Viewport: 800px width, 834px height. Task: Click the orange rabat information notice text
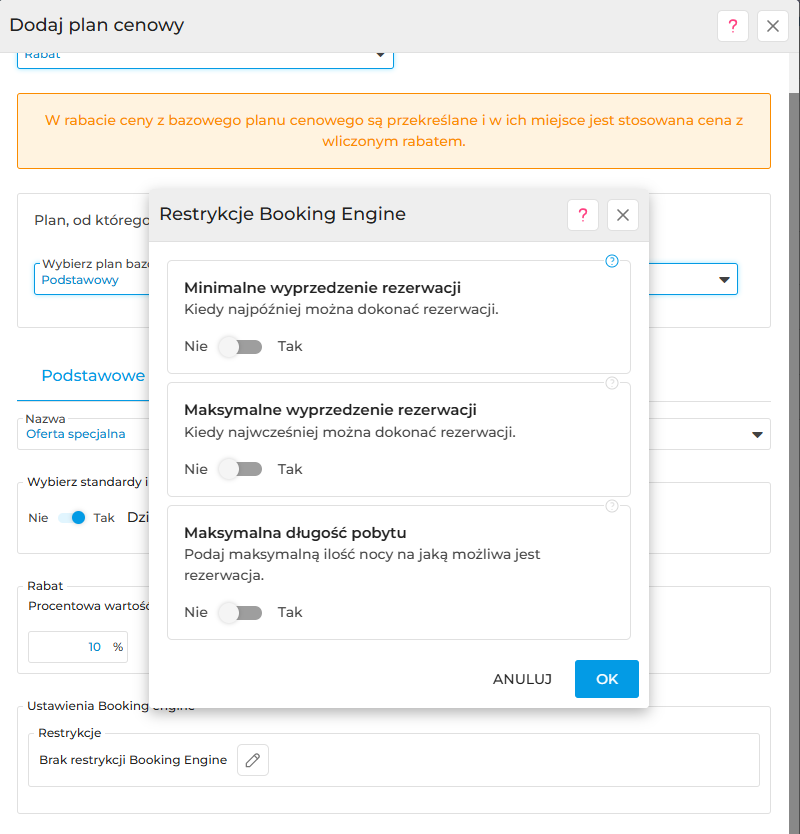pyautogui.click(x=394, y=131)
